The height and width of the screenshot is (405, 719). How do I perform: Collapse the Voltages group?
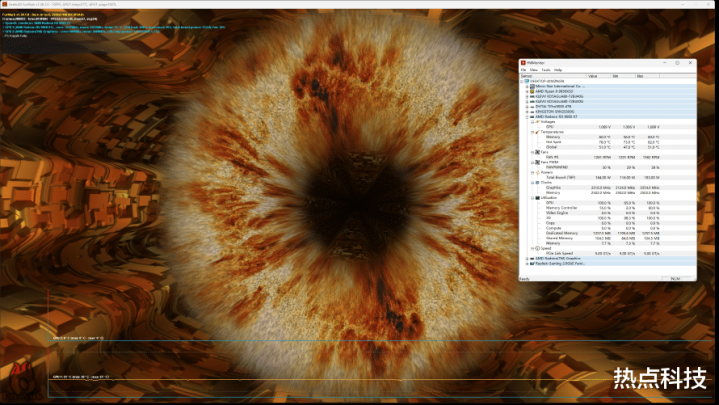pos(532,122)
